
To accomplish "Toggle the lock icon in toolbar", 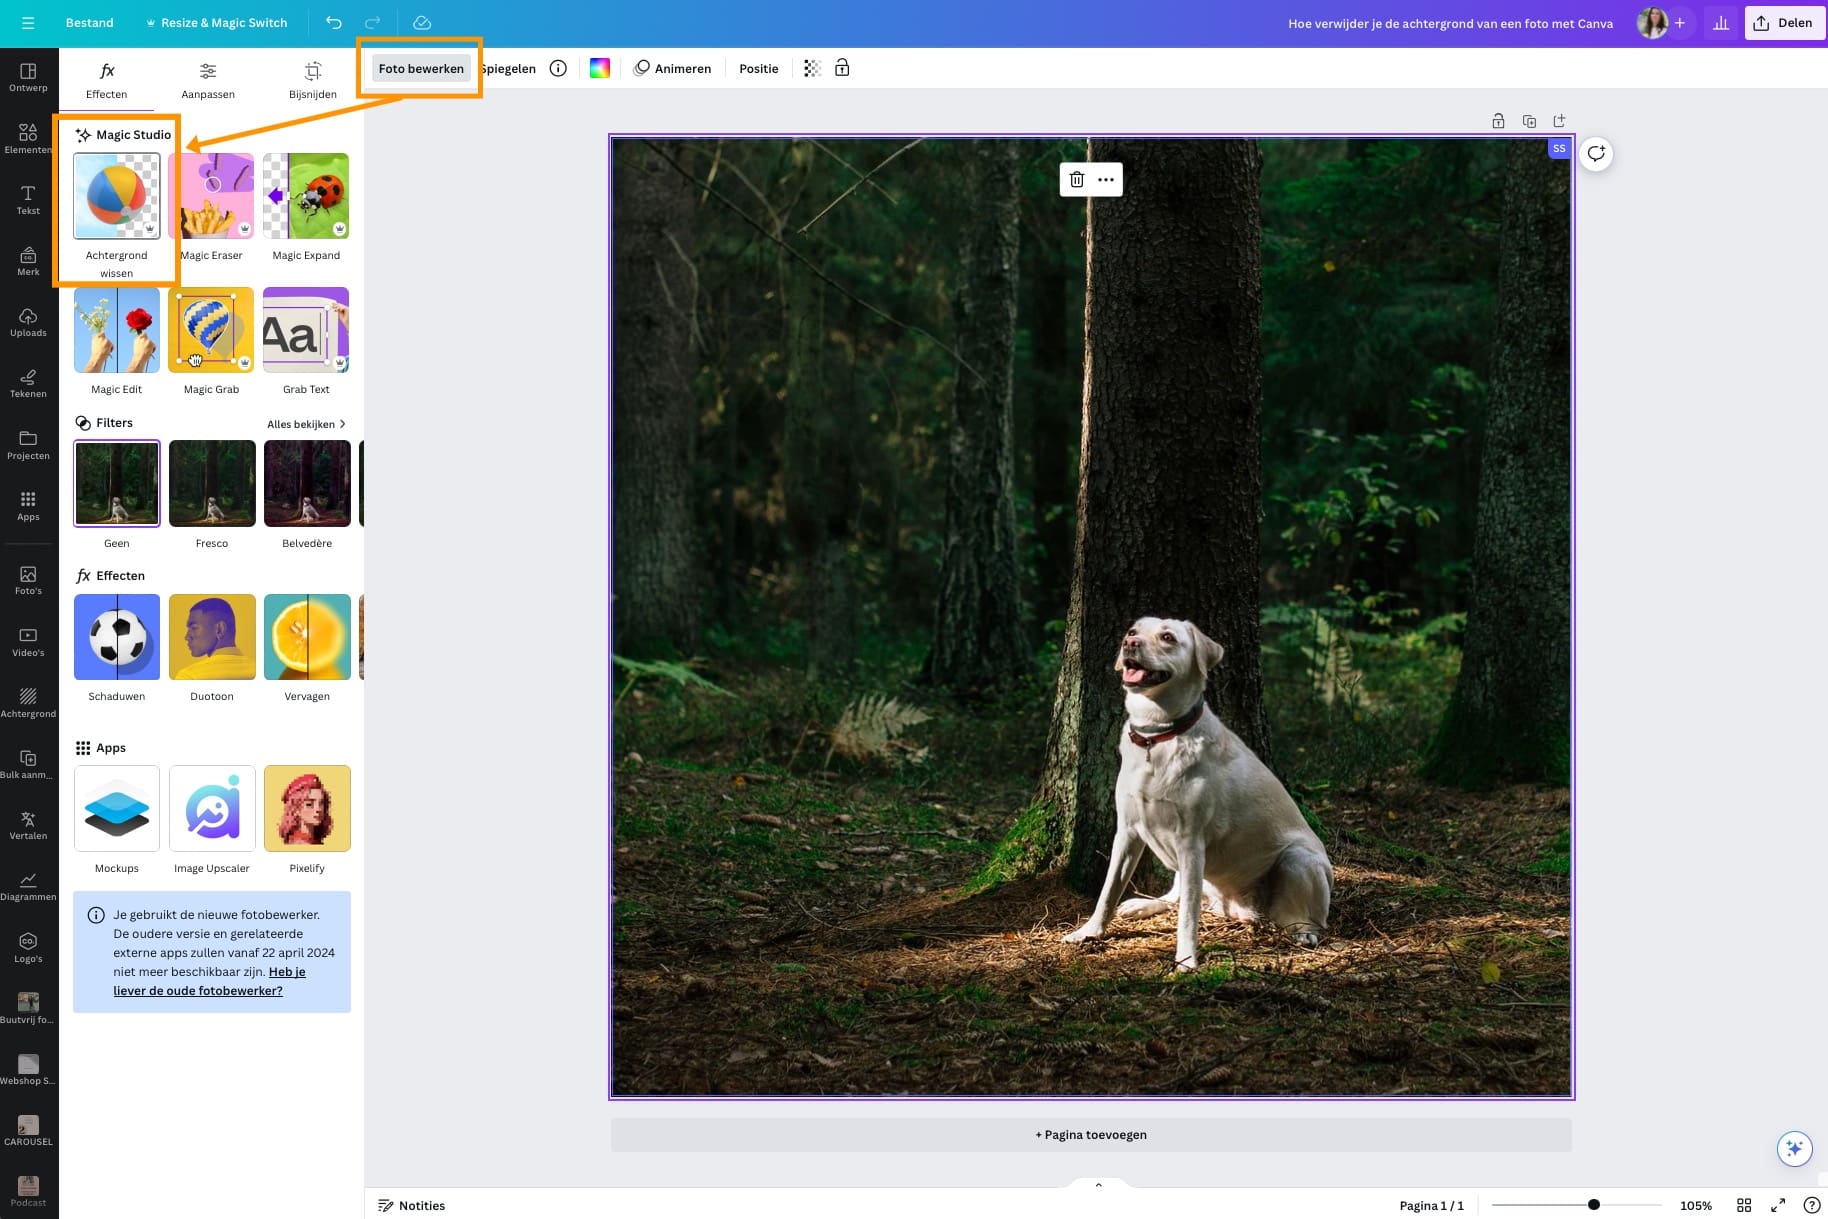I will click(x=842, y=68).
